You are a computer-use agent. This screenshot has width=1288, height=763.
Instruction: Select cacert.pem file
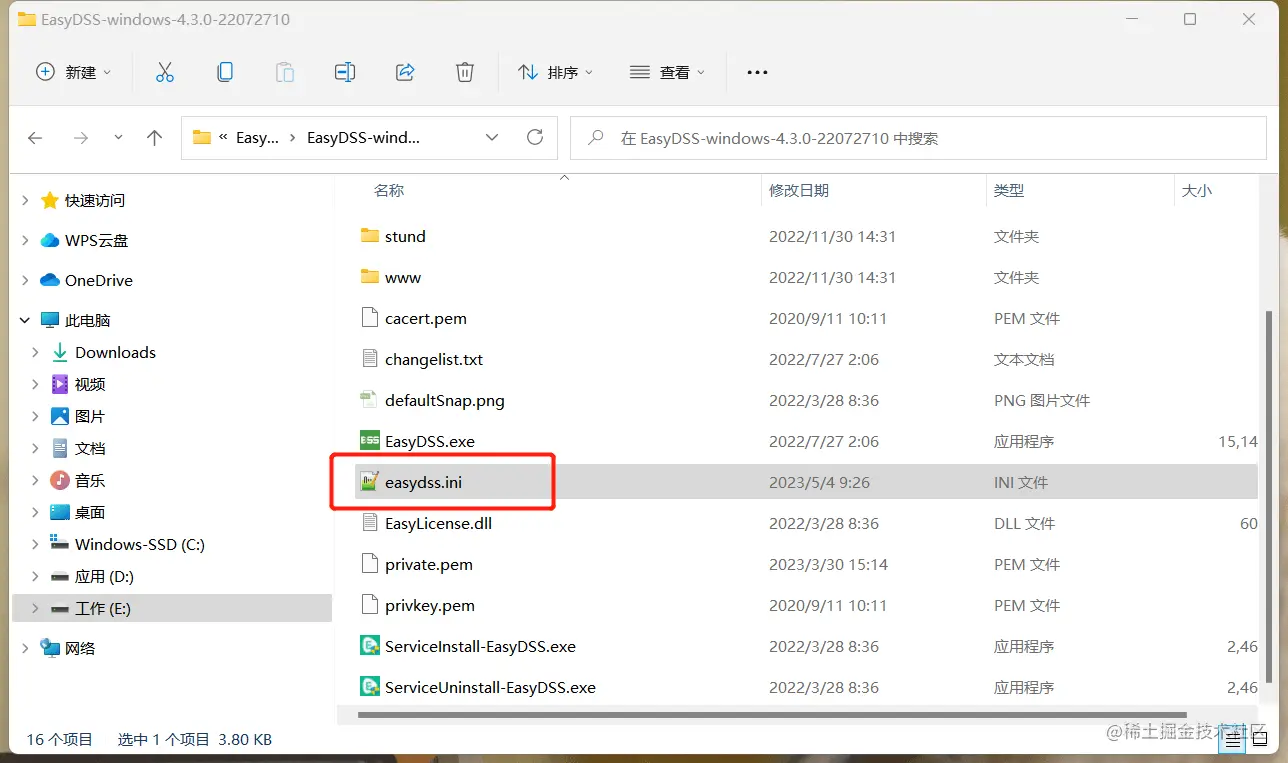point(426,318)
